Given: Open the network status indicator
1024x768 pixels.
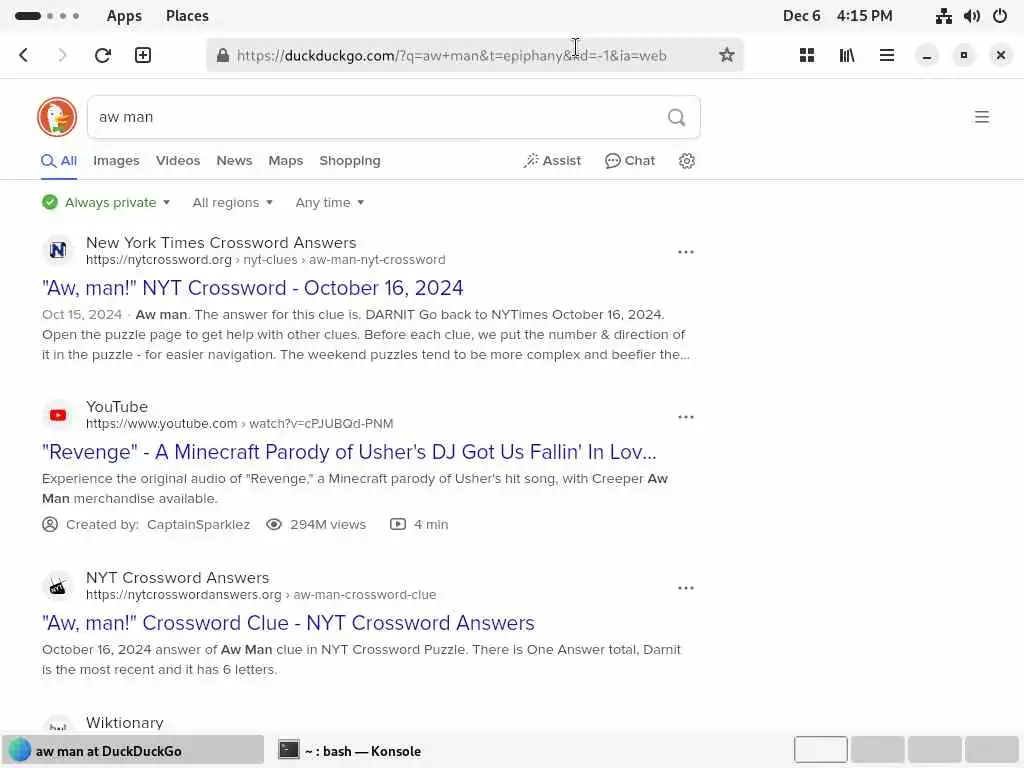Looking at the screenshot, I should [x=943, y=16].
